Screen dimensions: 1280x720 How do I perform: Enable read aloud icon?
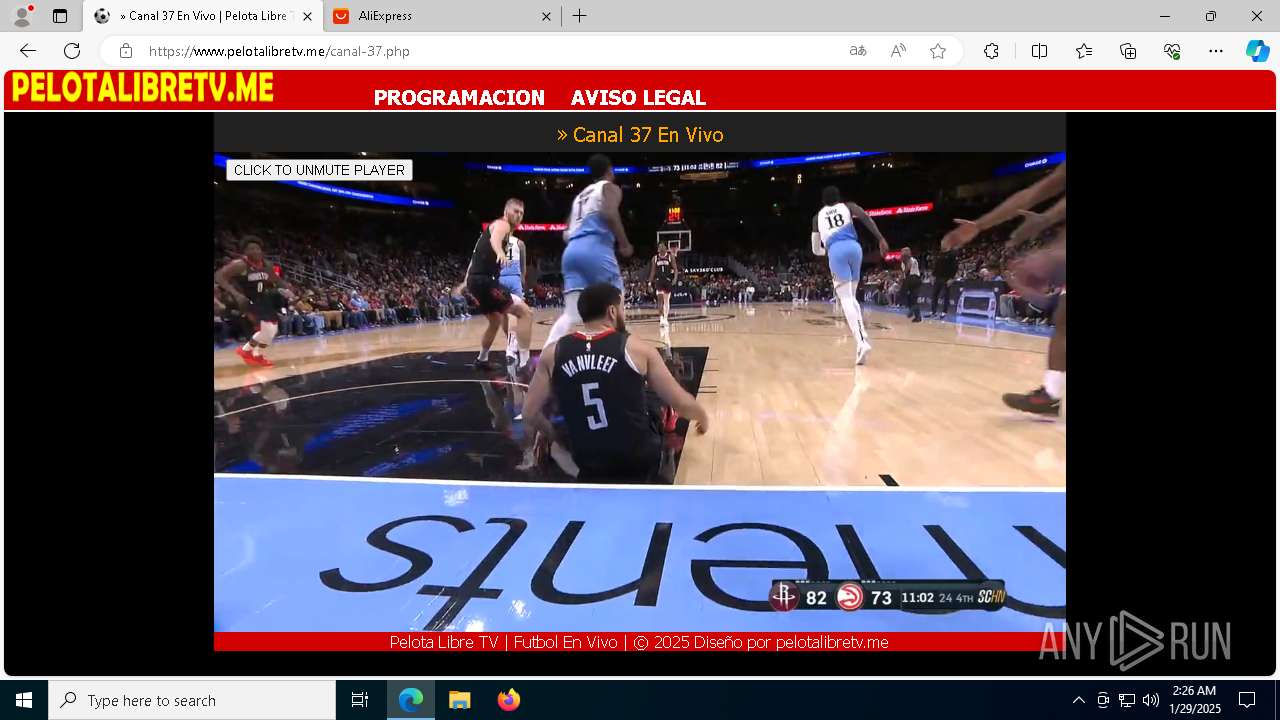(898, 51)
